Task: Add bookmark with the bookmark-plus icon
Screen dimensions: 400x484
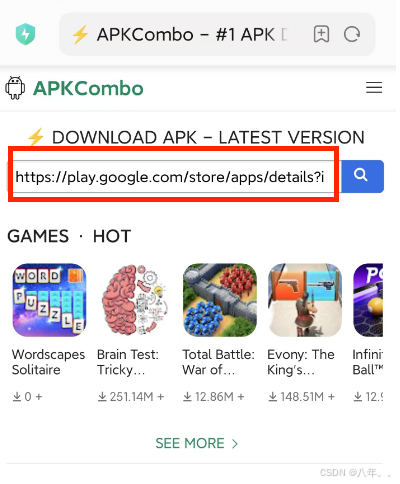Action: tap(321, 34)
